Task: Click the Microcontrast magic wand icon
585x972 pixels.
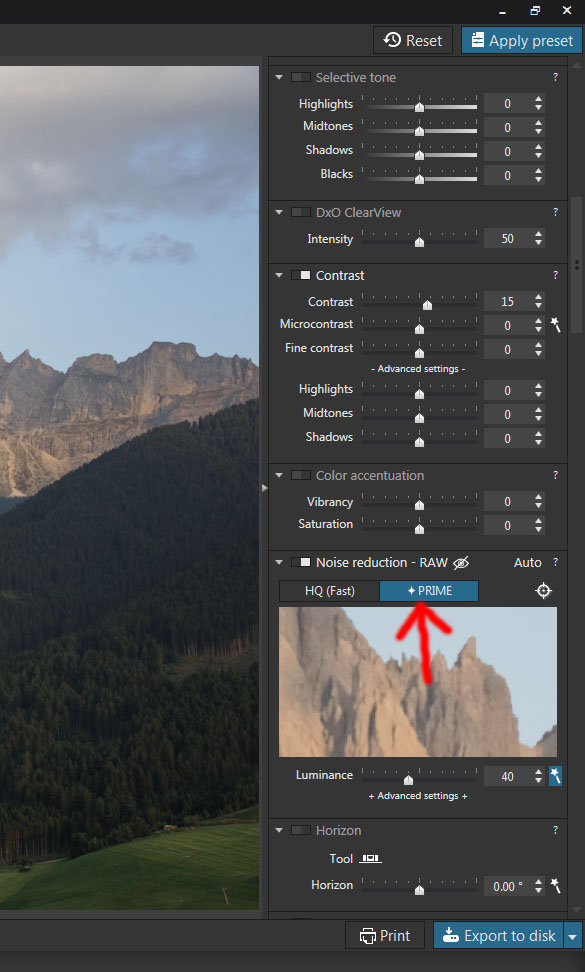Action: point(556,324)
